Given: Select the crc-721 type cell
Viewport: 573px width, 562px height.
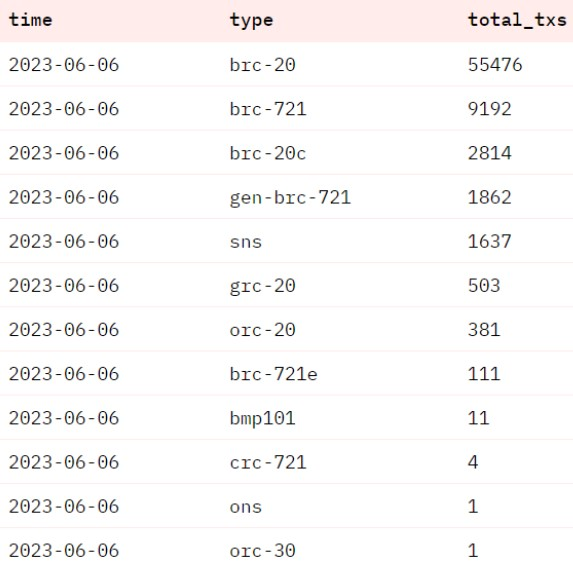Looking at the screenshot, I should (x=268, y=463).
